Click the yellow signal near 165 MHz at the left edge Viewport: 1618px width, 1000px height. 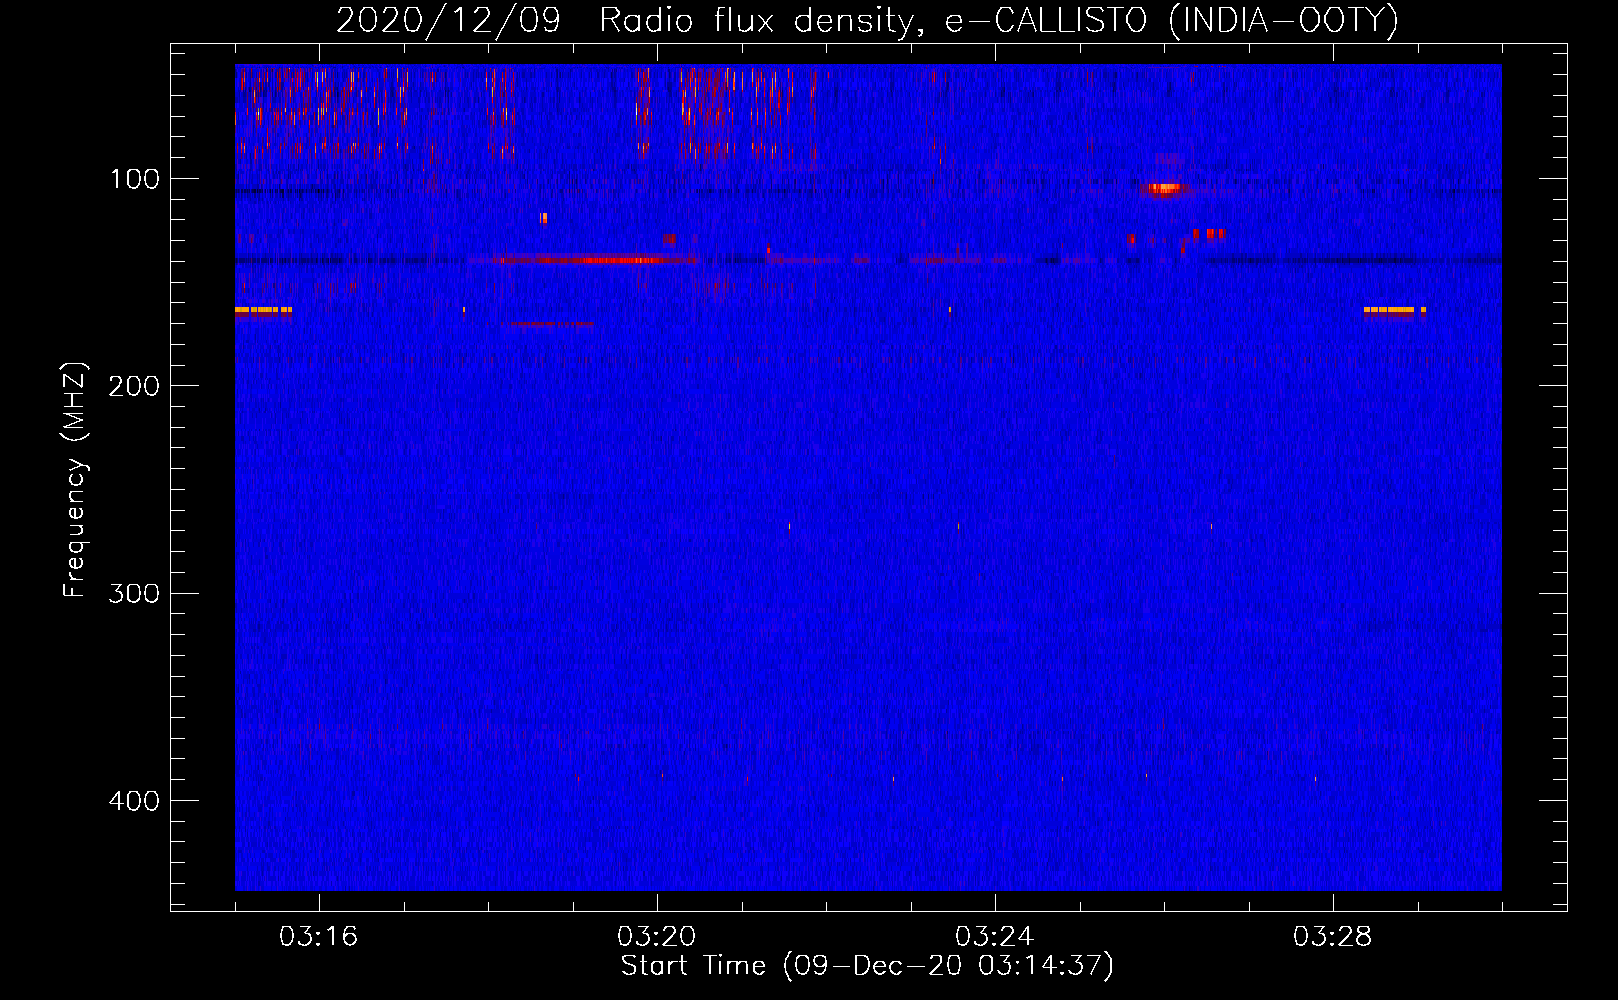tap(263, 310)
